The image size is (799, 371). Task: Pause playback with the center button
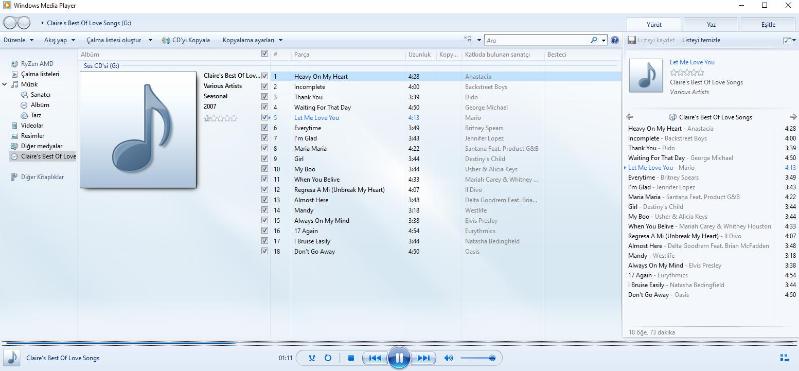[x=399, y=358]
